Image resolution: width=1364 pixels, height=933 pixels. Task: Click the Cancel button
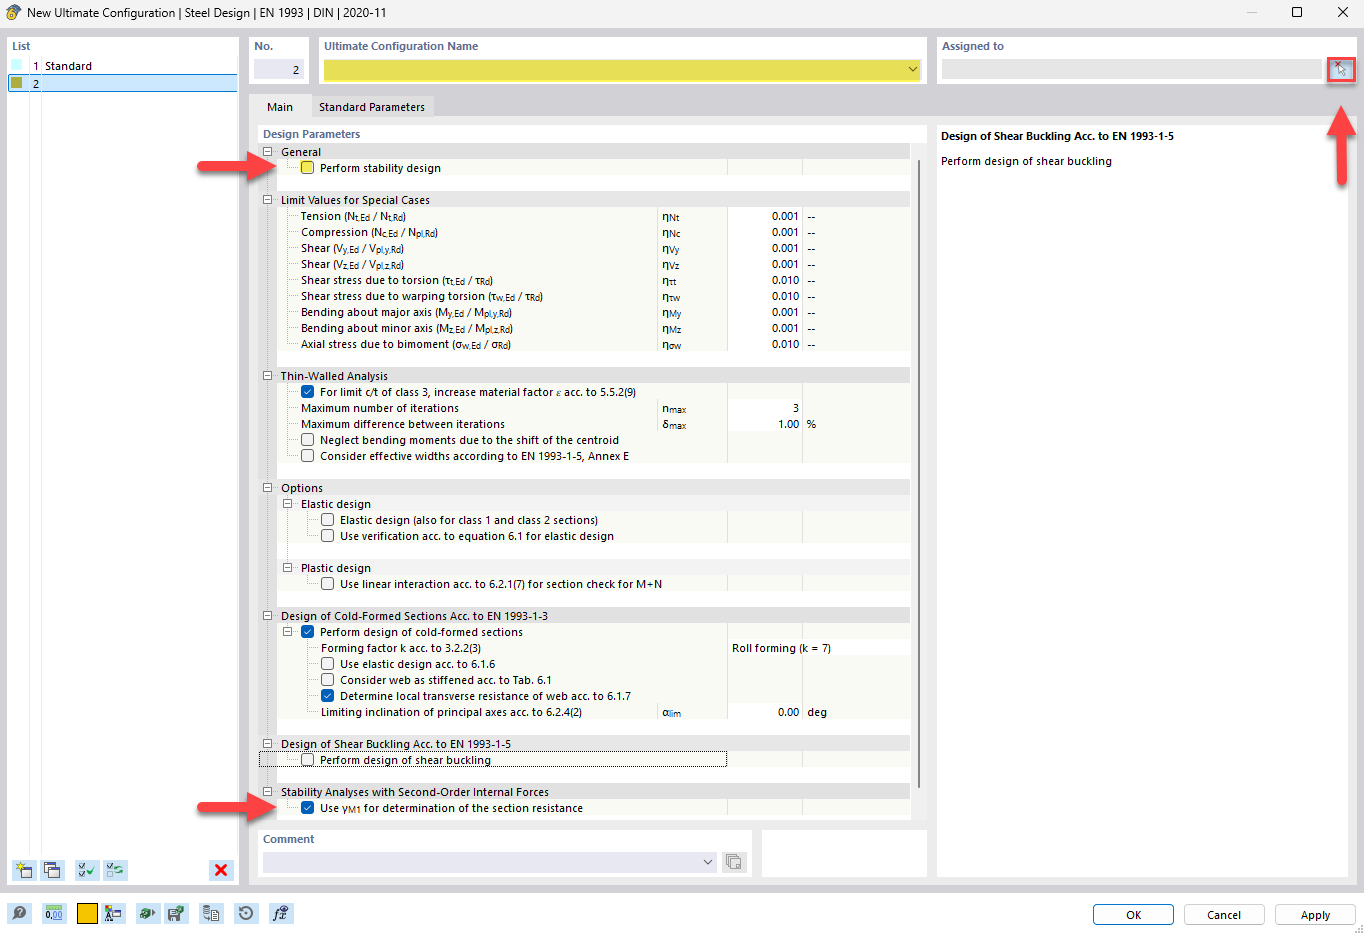coord(1224,915)
